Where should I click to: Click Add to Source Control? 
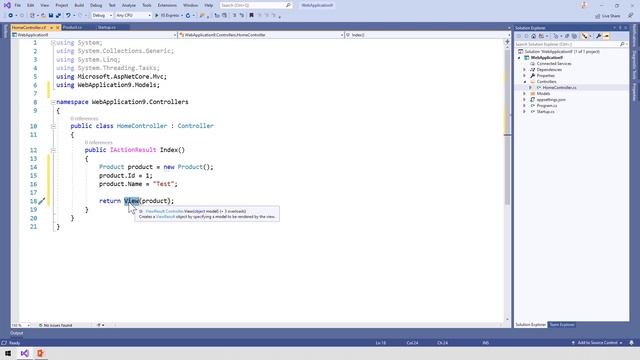597,343
